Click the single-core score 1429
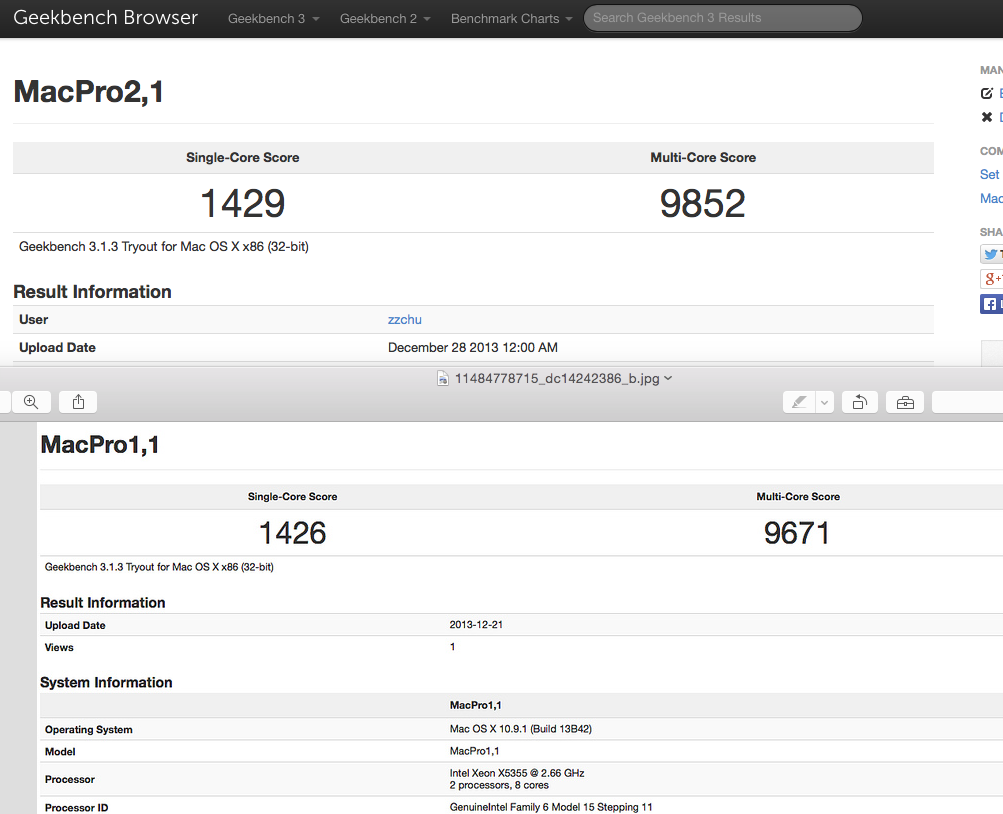 tap(242, 203)
